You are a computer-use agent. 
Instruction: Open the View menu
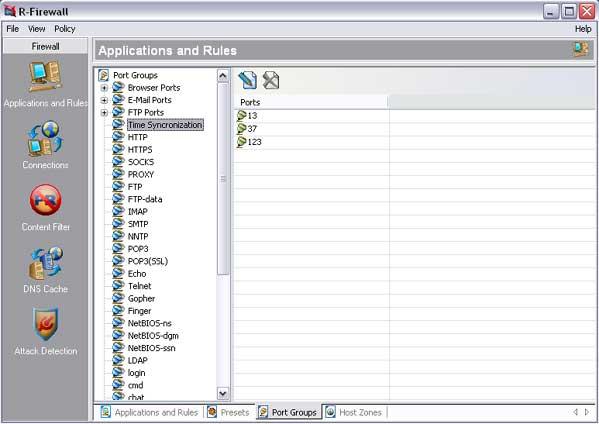[37, 29]
